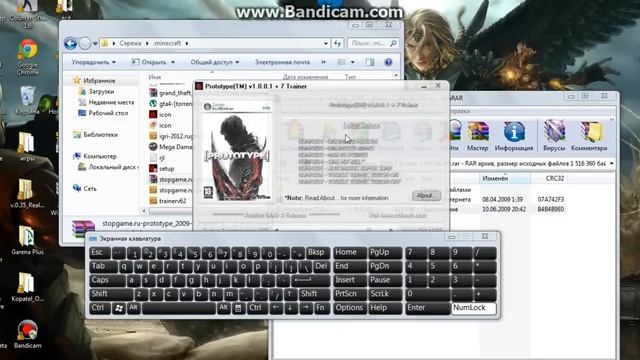Expand the Сереха breadcrumb arrow

[147, 43]
